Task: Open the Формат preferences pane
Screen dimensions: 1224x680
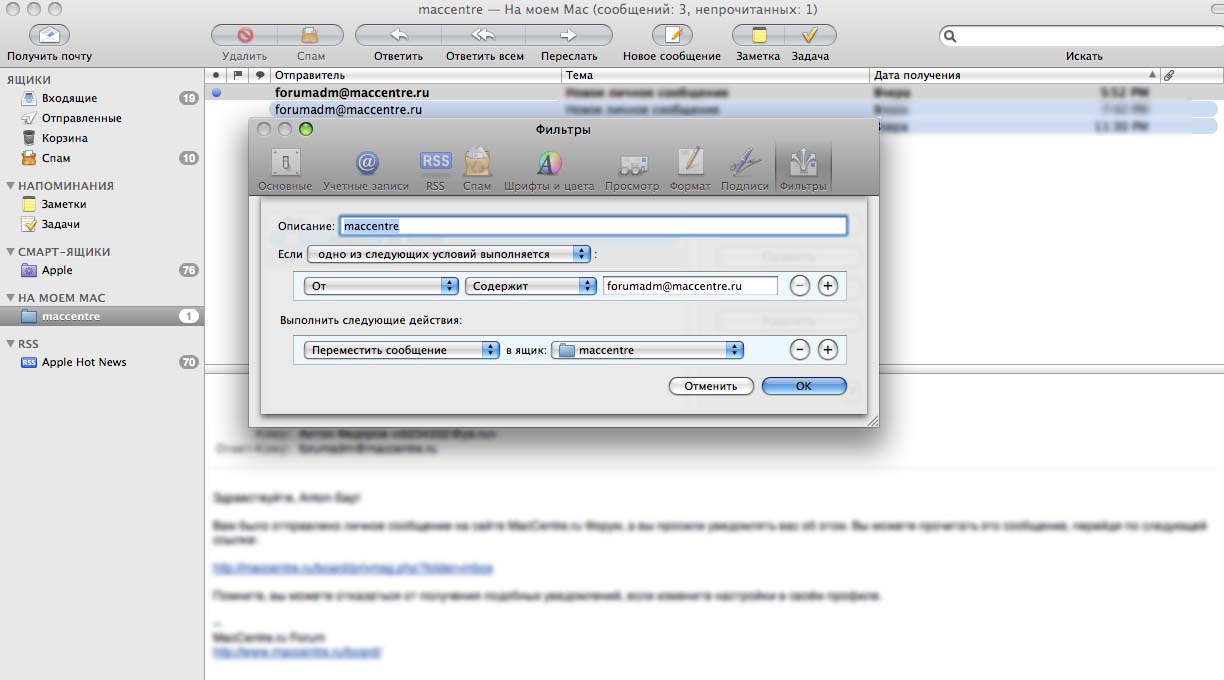Action: (x=690, y=169)
